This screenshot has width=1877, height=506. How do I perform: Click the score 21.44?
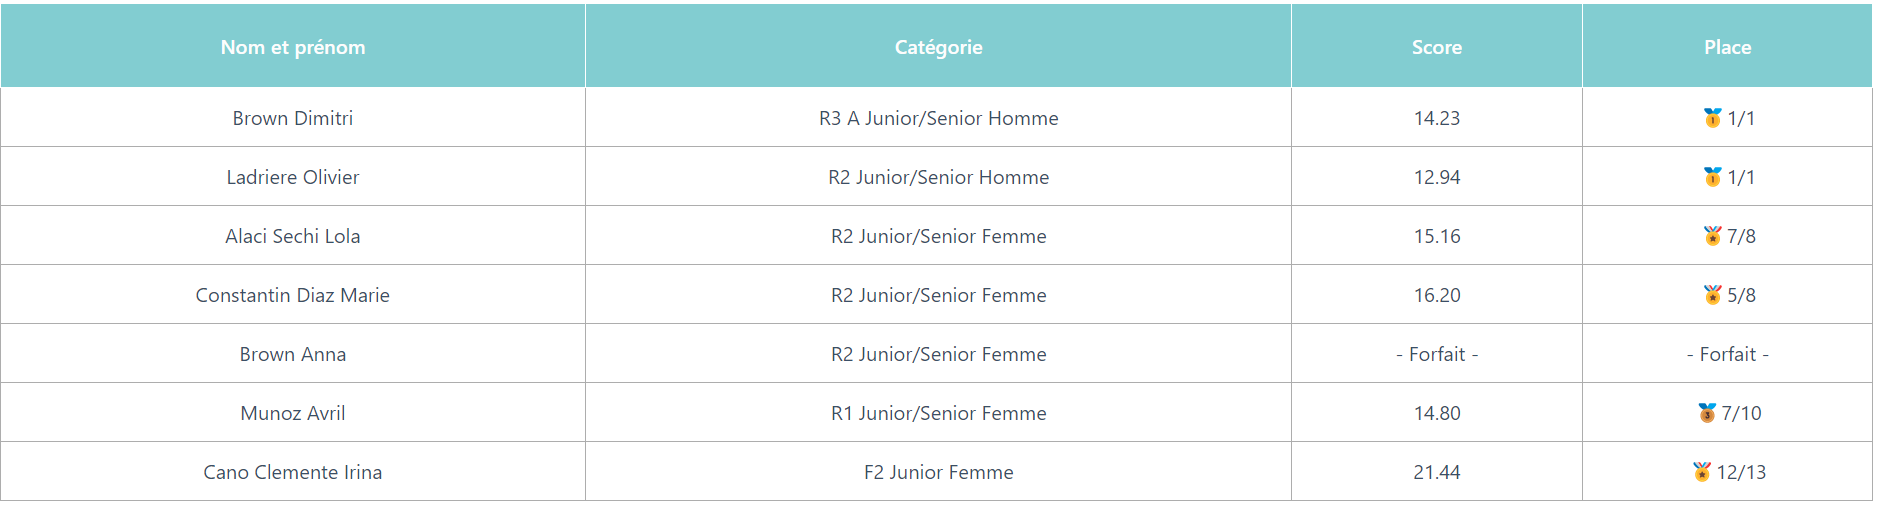click(1437, 472)
